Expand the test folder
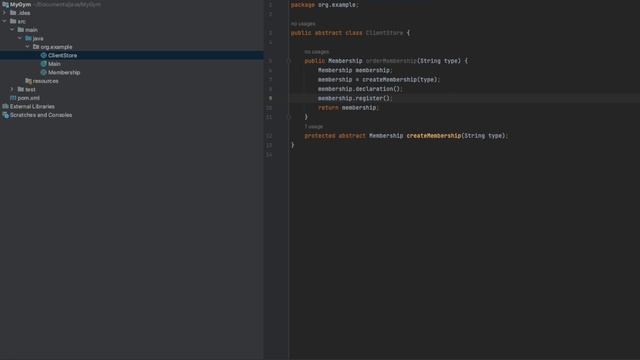Screen dimensions: 640x360 [x=12, y=89]
